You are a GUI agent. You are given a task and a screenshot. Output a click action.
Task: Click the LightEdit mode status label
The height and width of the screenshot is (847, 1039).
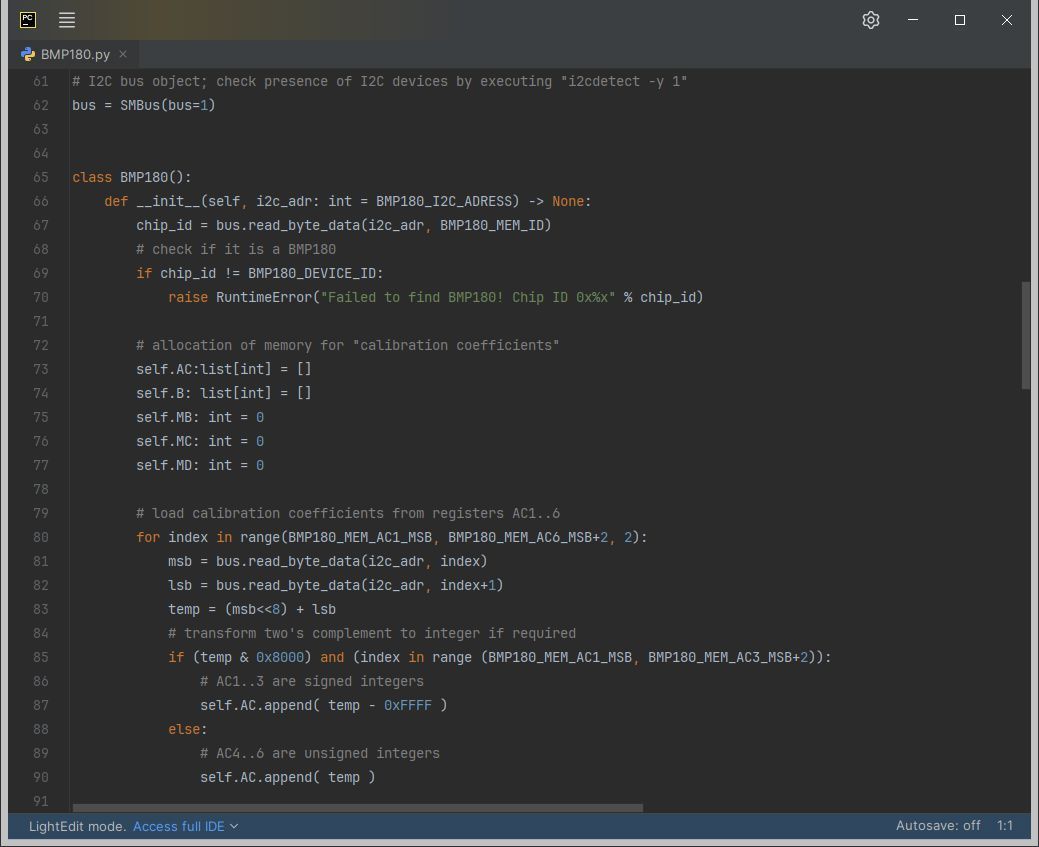tap(77, 826)
